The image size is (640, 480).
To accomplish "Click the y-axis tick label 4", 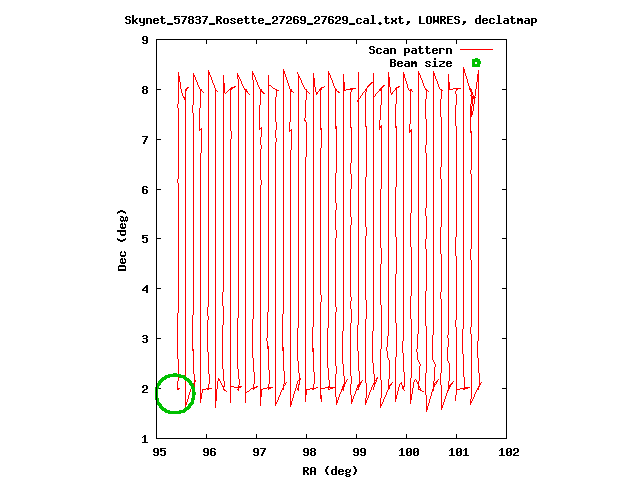I will pyautogui.click(x=145, y=289).
